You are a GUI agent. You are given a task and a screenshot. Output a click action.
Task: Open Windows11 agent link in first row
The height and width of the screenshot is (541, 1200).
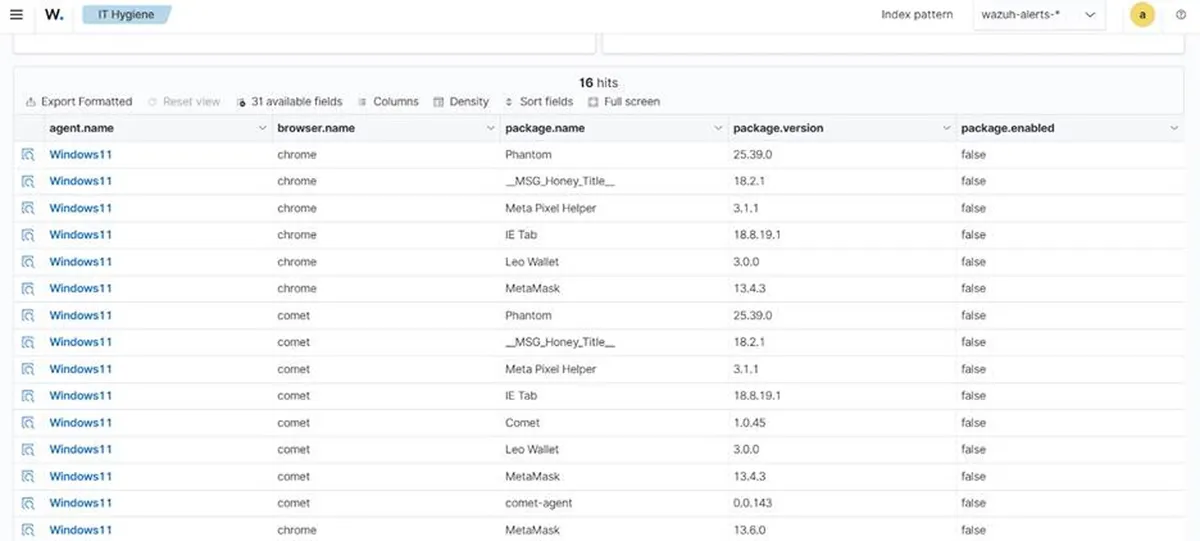(x=81, y=154)
